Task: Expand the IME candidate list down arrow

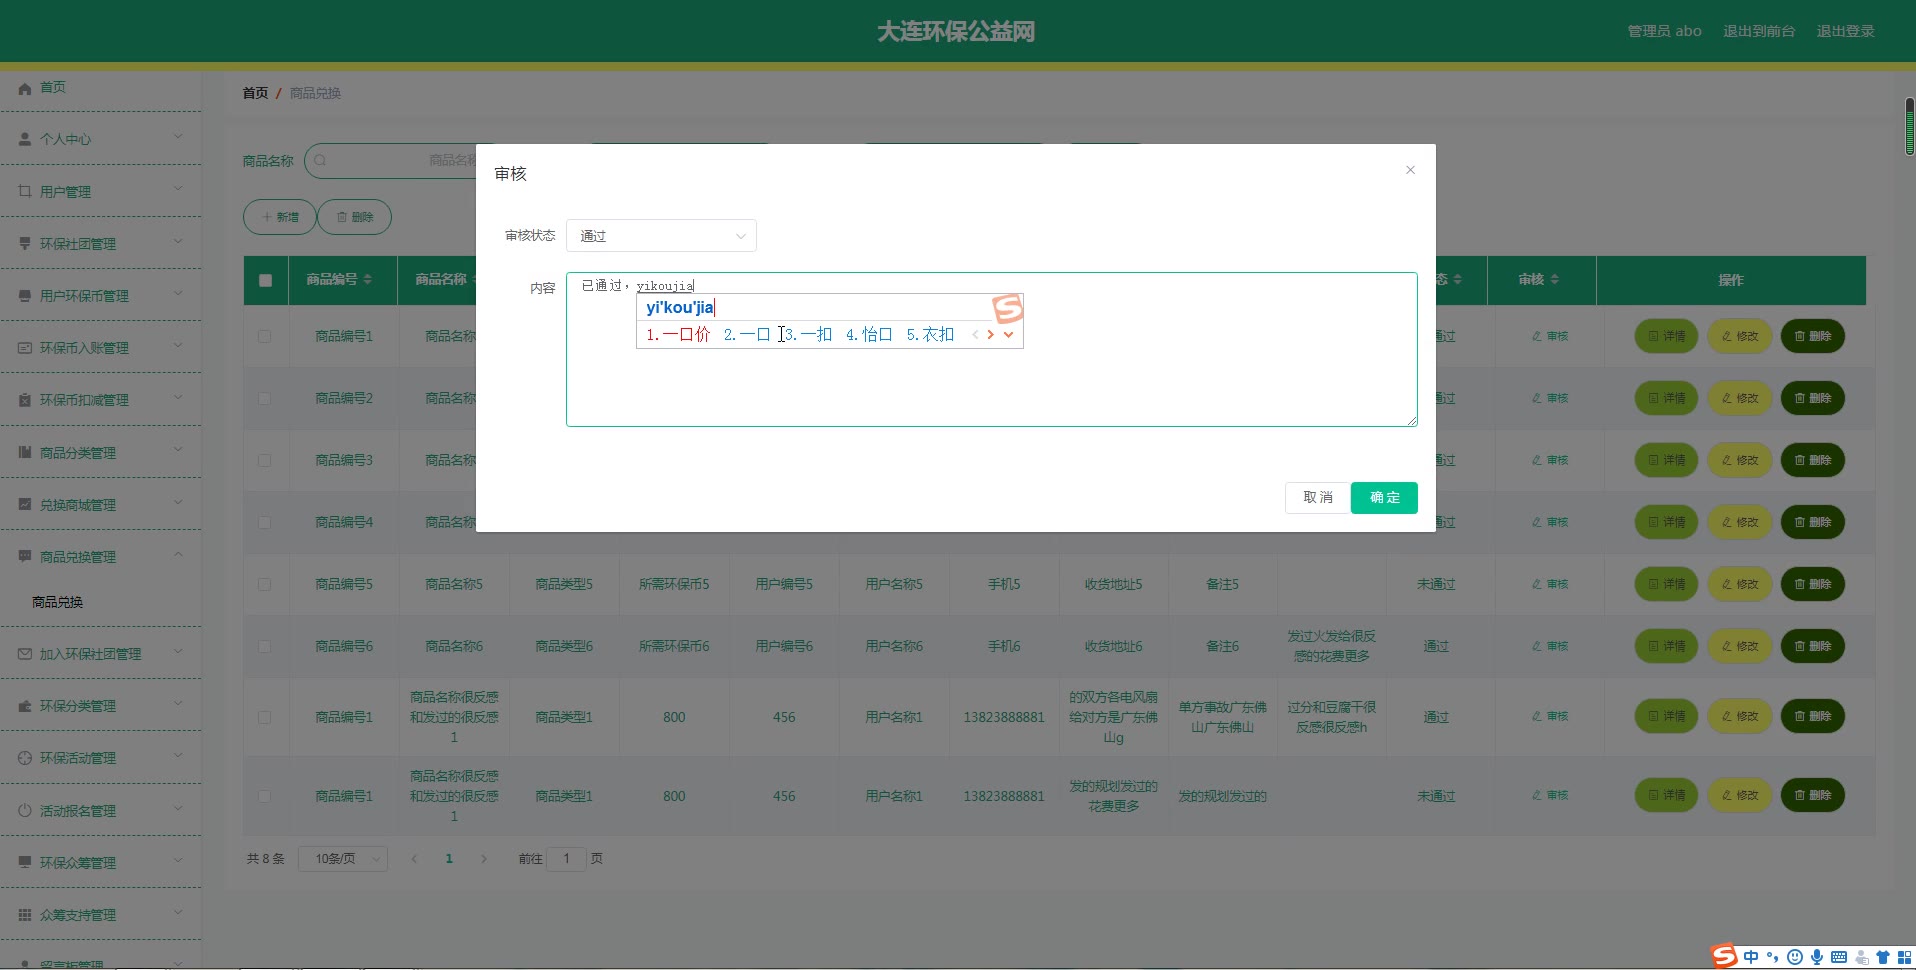Action: [1009, 335]
